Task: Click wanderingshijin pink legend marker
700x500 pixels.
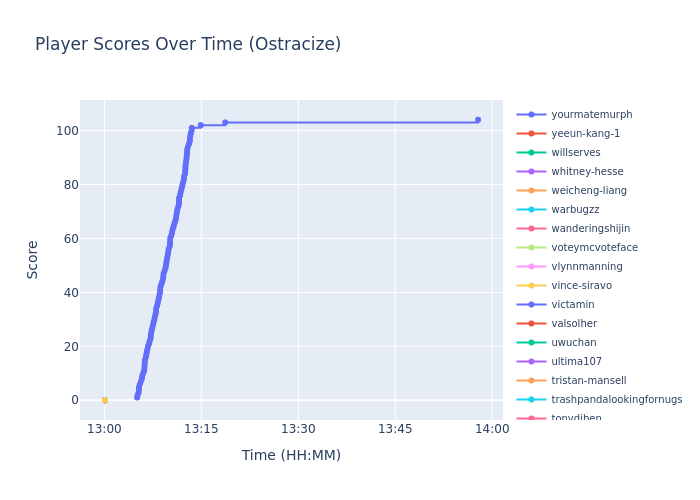Action: click(531, 229)
